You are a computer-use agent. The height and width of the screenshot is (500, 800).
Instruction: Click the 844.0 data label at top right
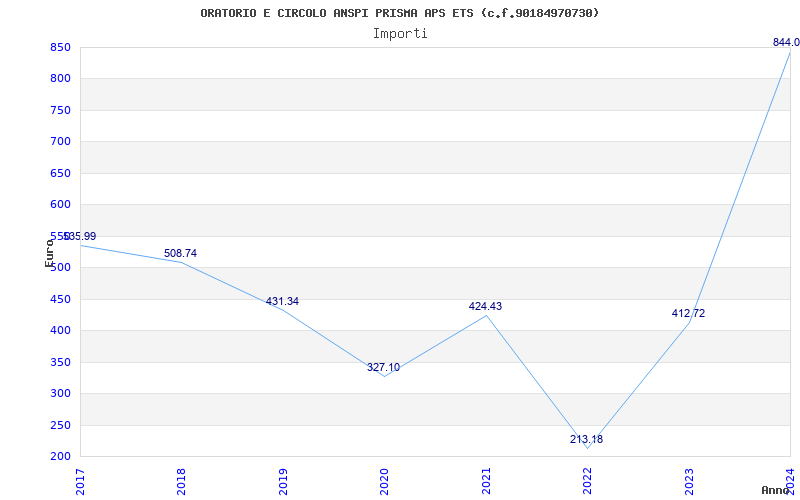pos(786,42)
